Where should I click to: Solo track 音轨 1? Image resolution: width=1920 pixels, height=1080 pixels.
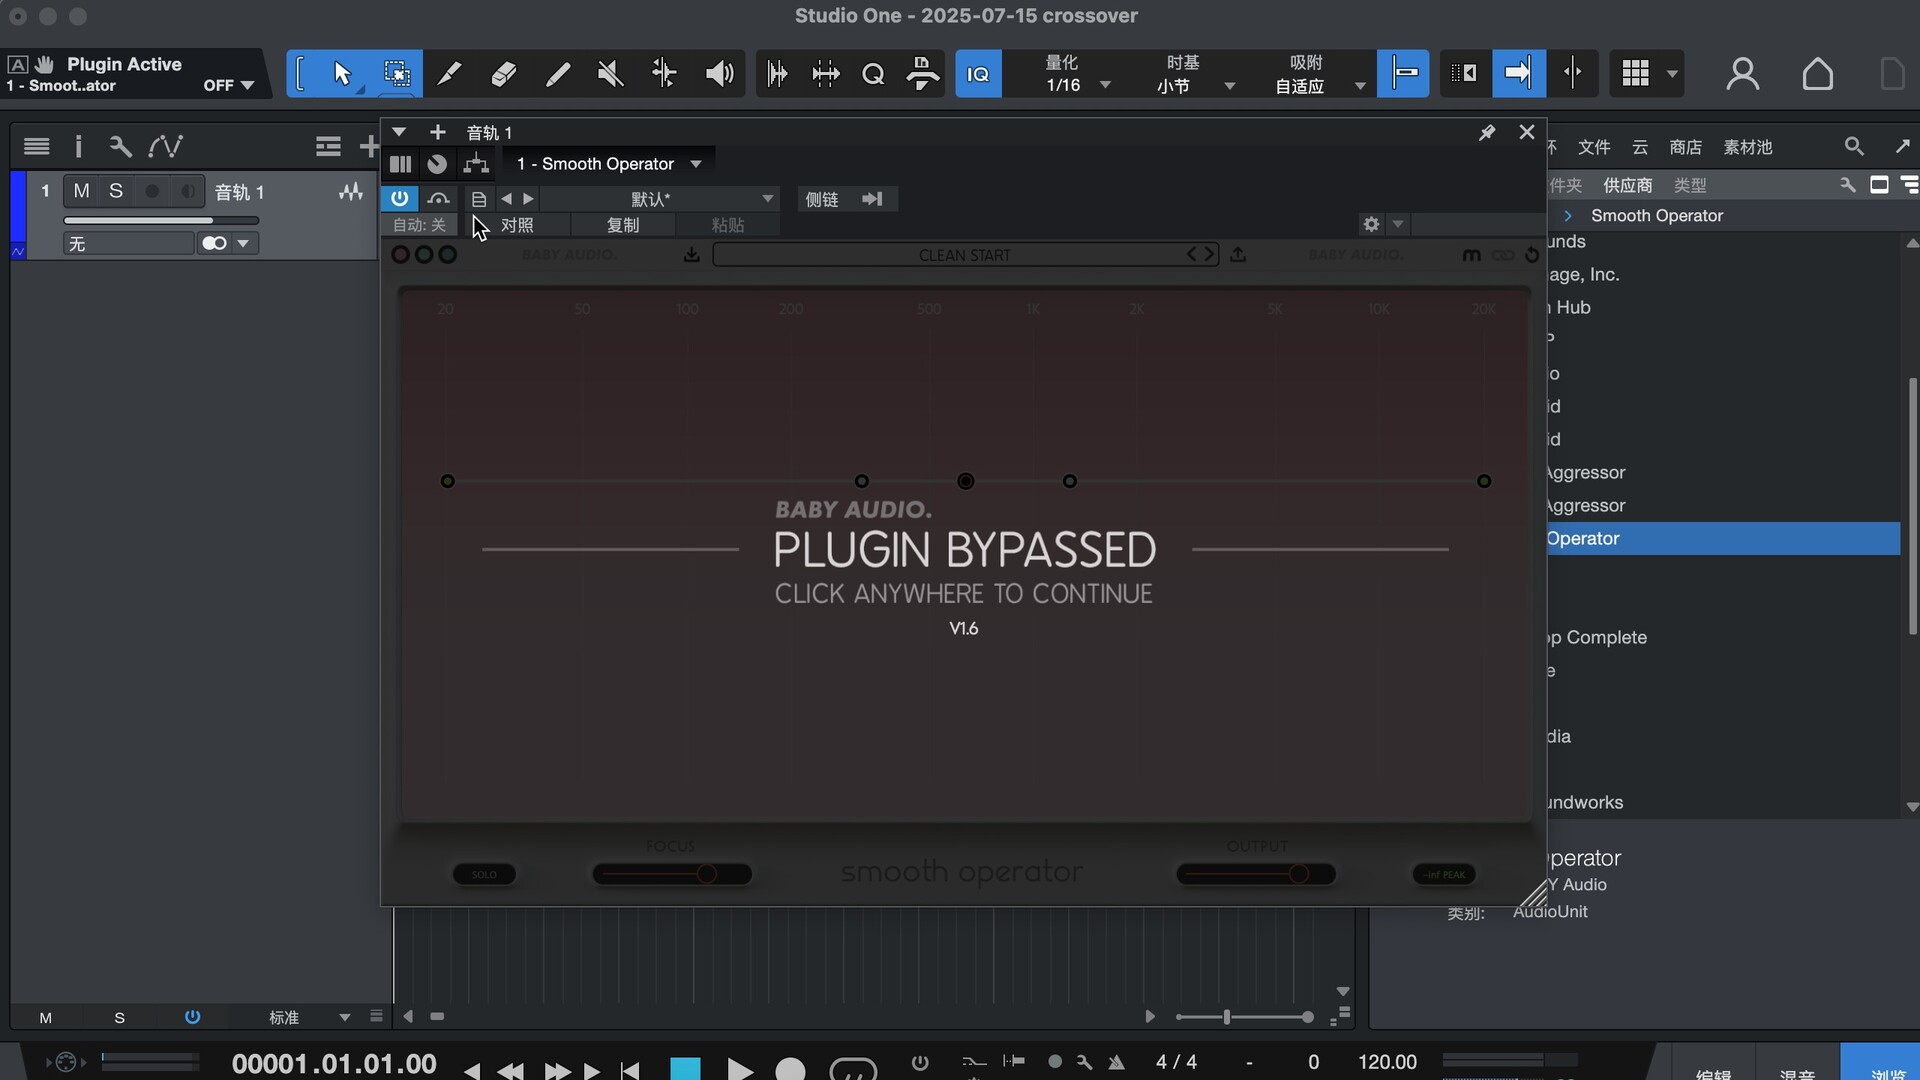pos(116,191)
